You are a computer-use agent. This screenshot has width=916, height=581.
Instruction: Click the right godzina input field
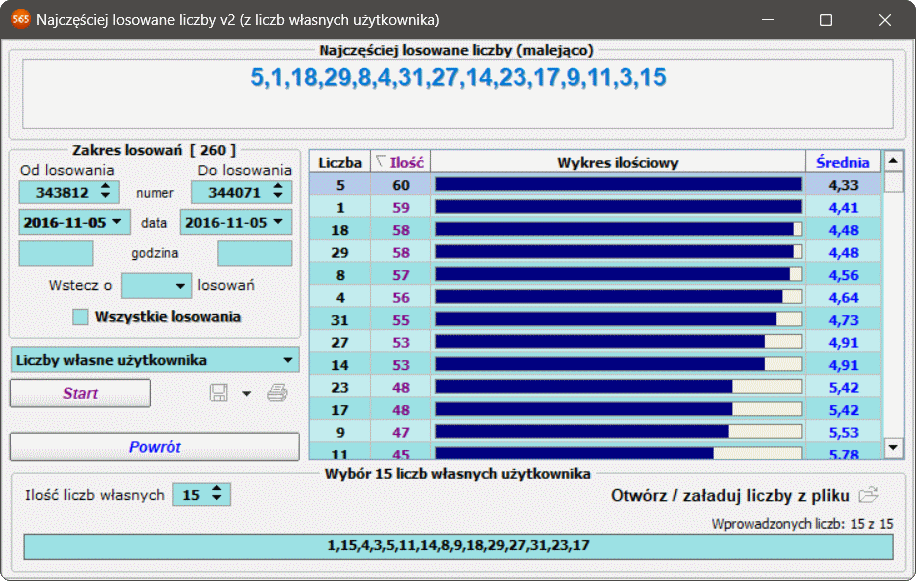(255, 253)
